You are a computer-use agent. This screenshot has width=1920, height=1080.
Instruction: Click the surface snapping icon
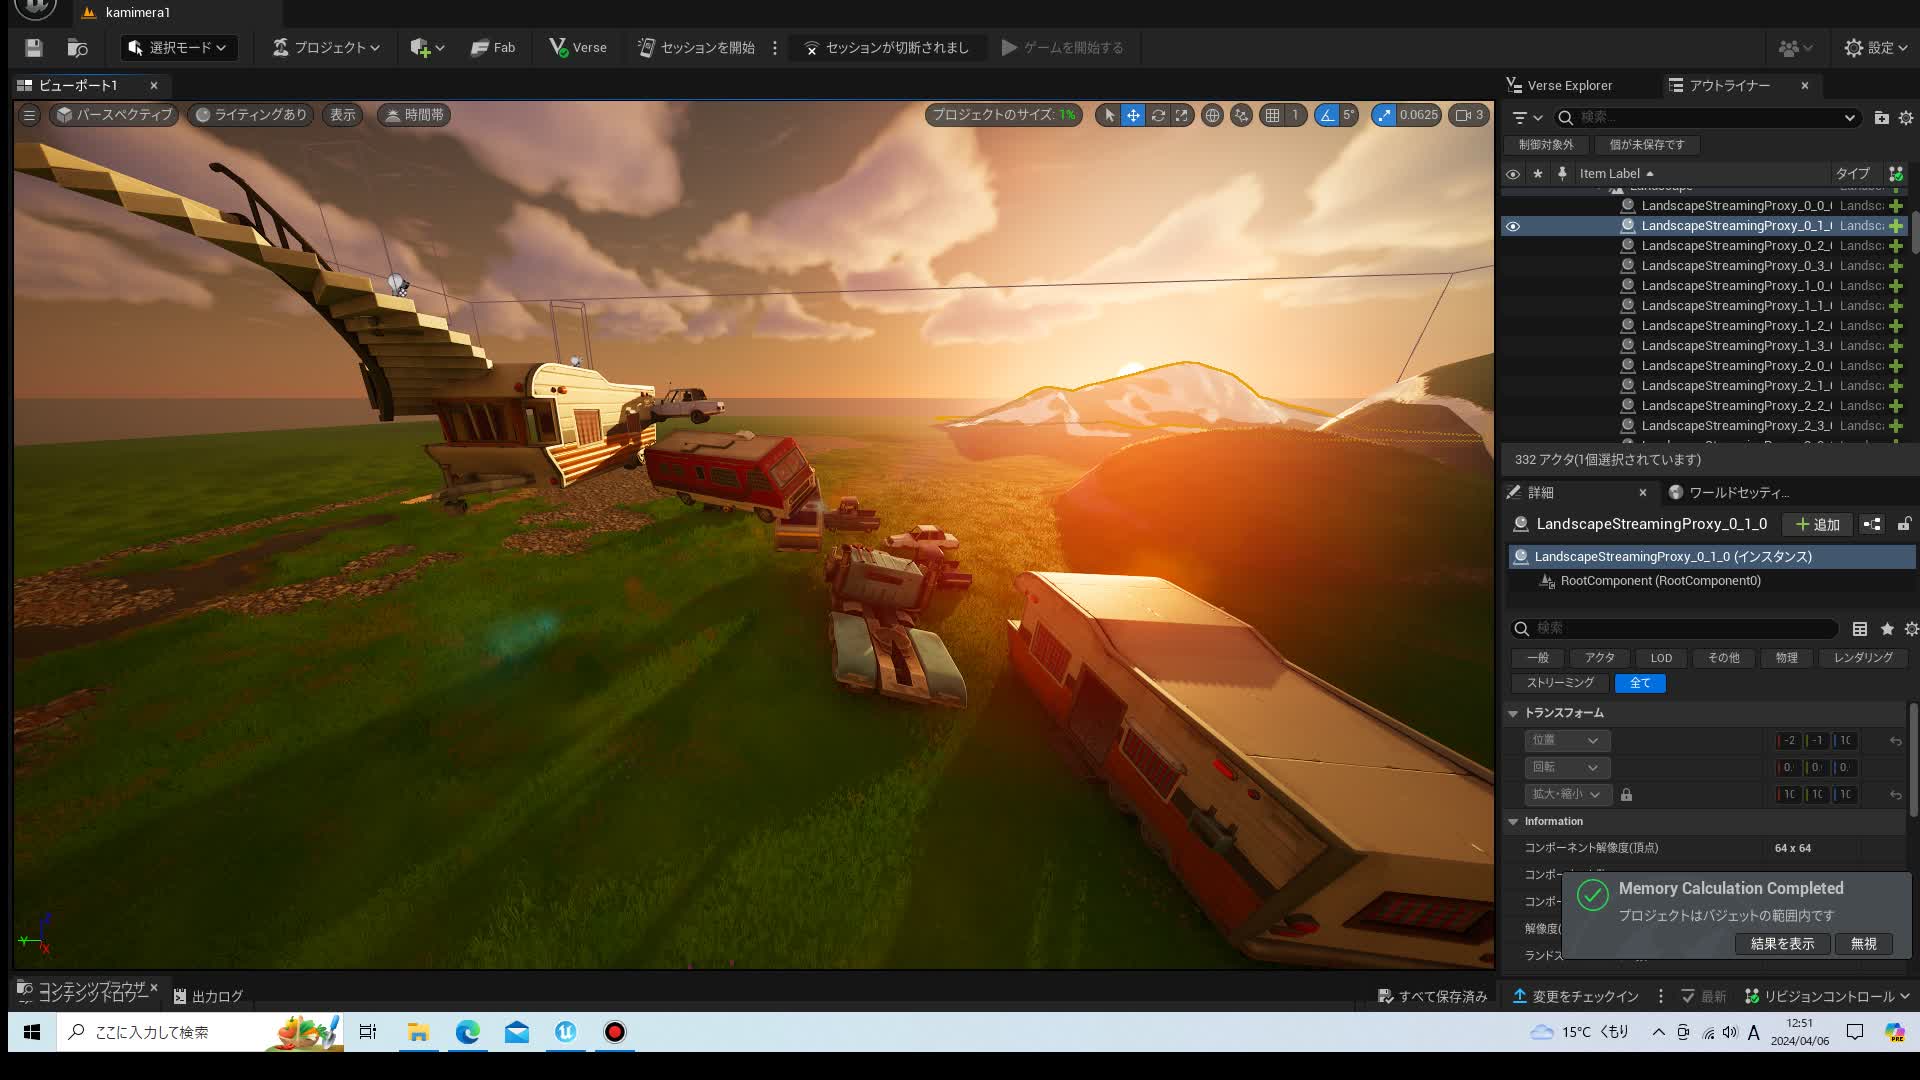point(1241,115)
